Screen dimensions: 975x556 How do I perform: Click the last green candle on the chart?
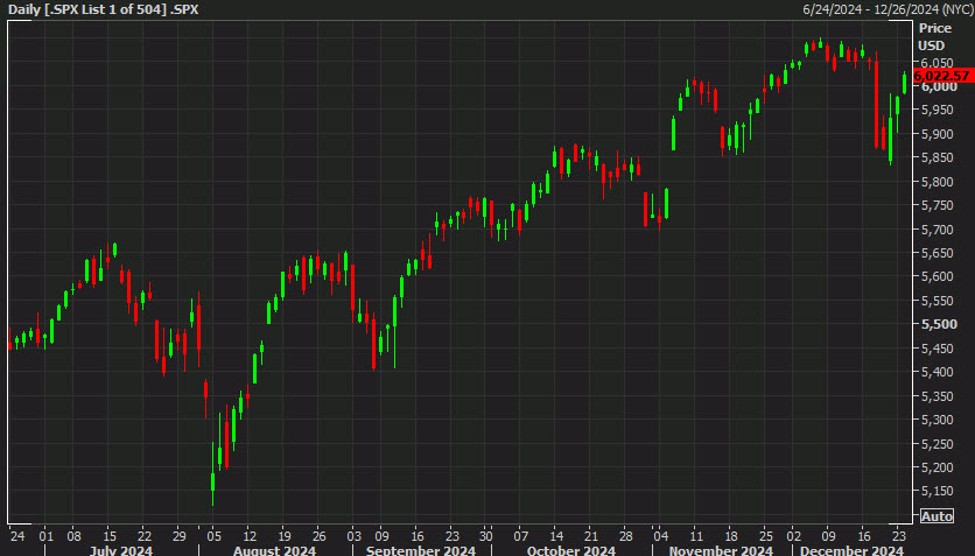(x=905, y=83)
